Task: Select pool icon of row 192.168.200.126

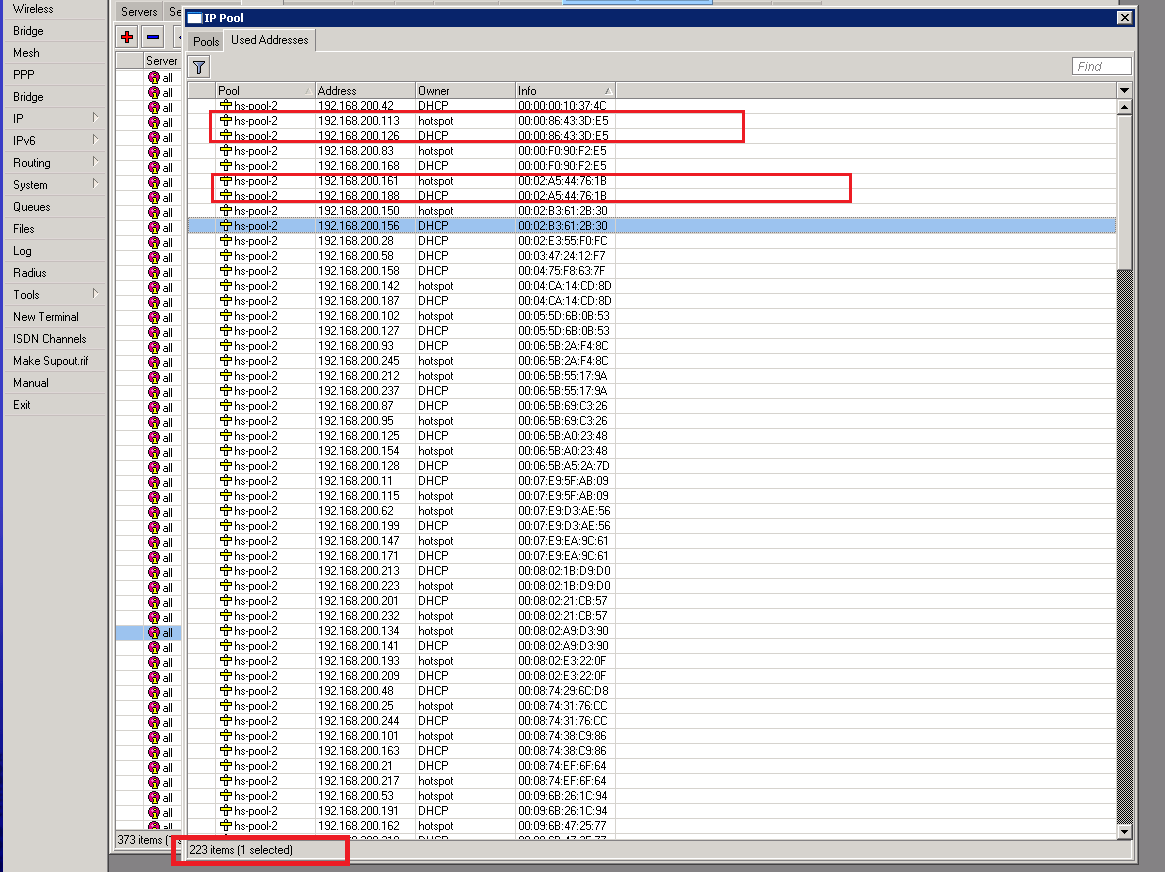Action: (226, 135)
